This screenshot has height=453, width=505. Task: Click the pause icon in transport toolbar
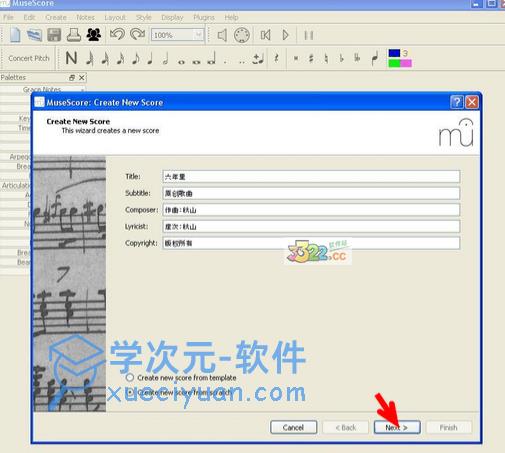pyautogui.click(x=309, y=35)
